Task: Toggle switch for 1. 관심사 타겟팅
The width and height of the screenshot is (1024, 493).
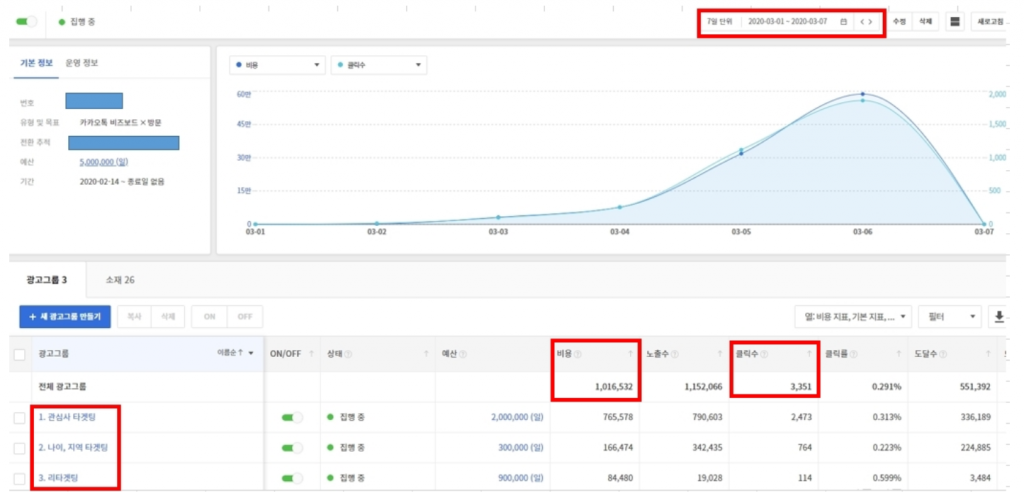Action: 292,417
